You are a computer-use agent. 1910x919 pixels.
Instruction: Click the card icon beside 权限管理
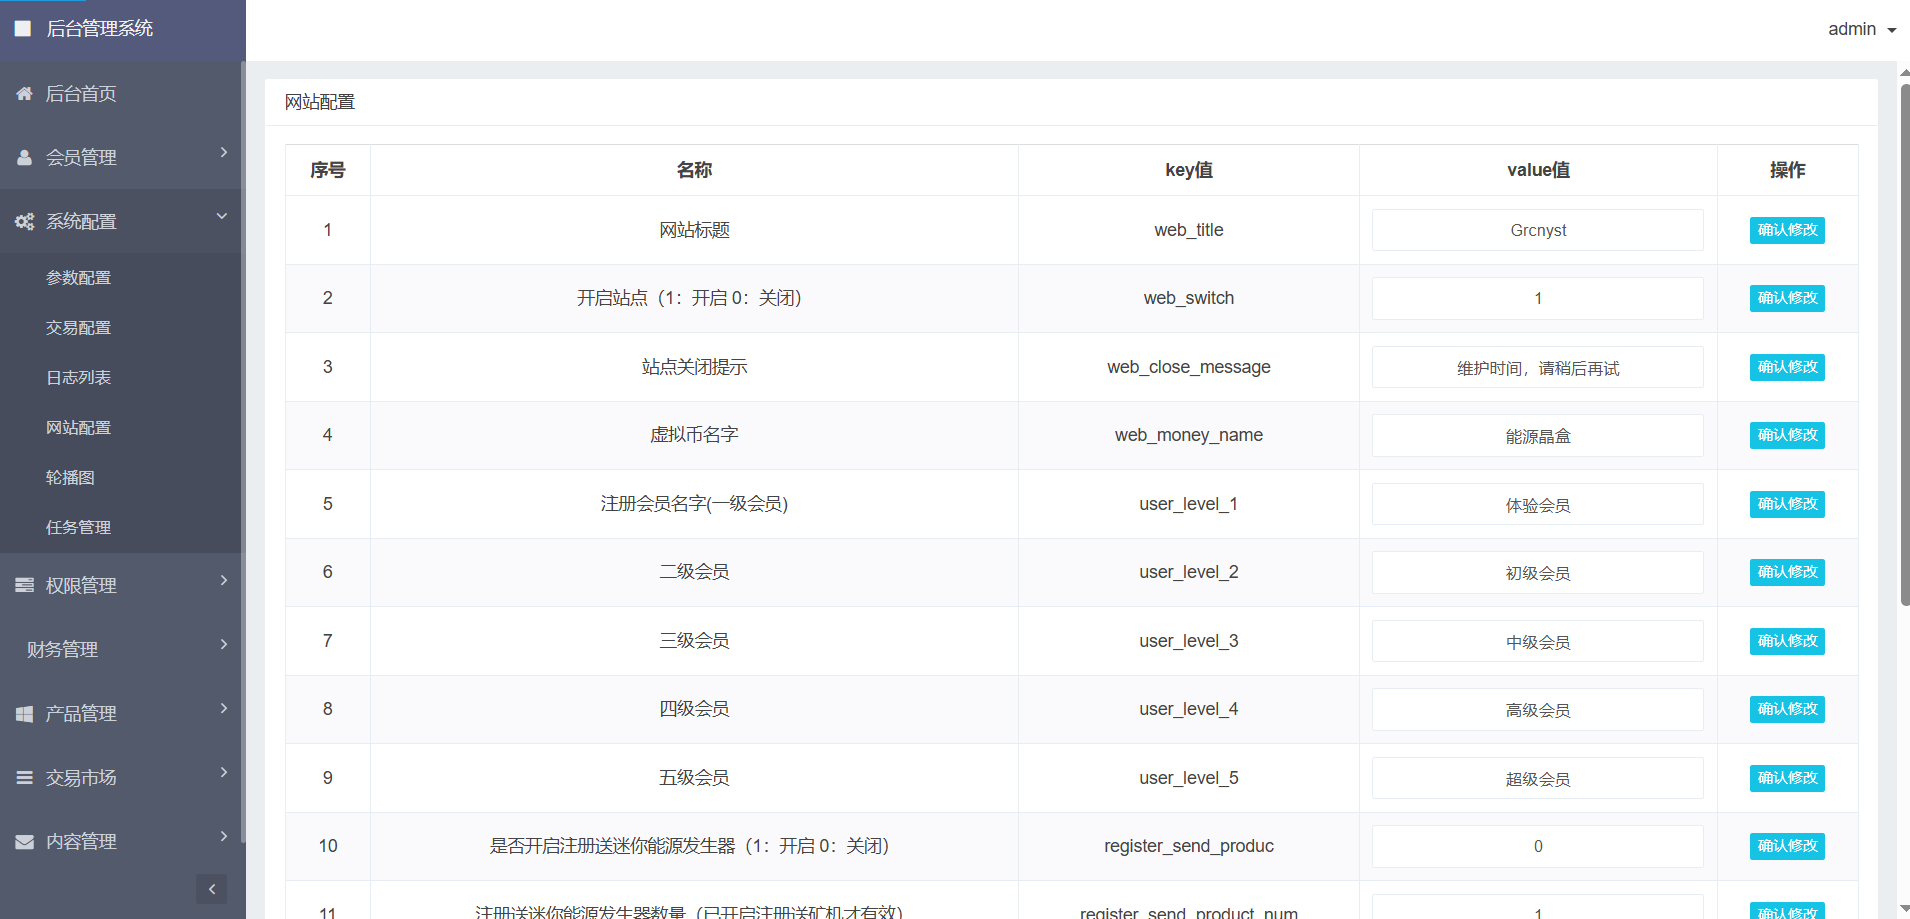[24, 586]
